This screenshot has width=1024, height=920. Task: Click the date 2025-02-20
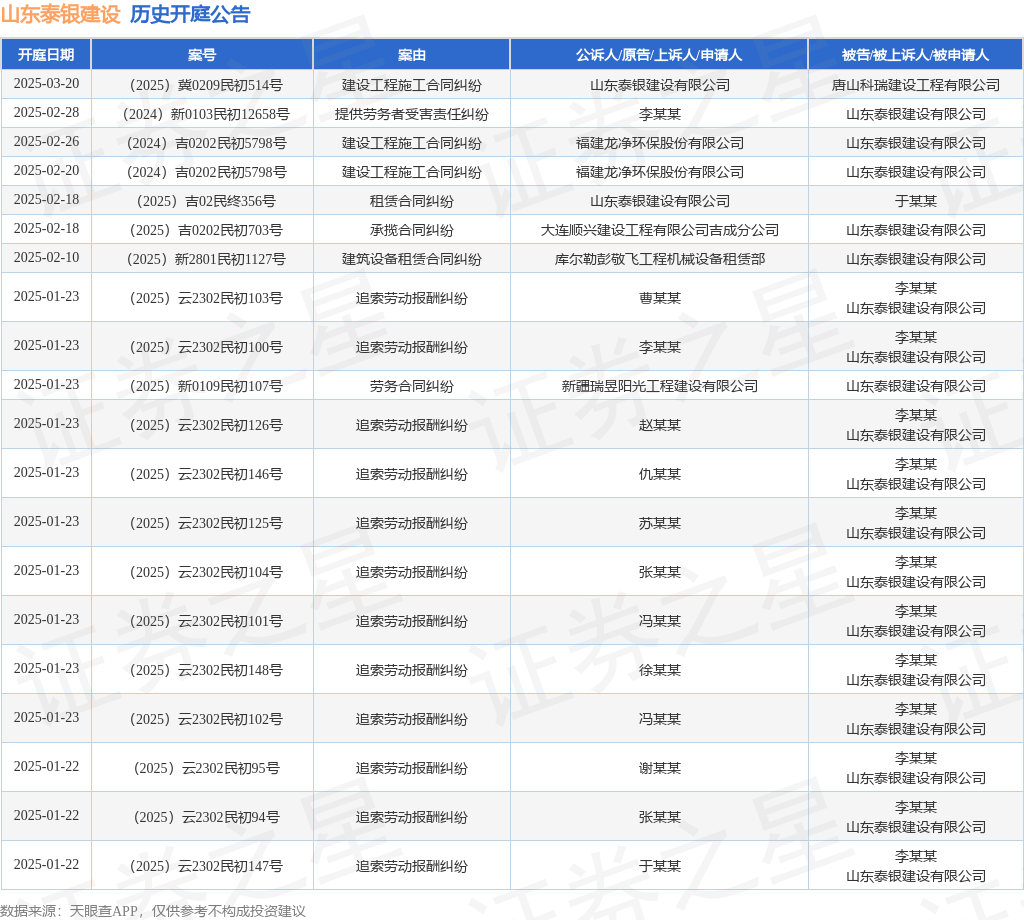[46, 170]
